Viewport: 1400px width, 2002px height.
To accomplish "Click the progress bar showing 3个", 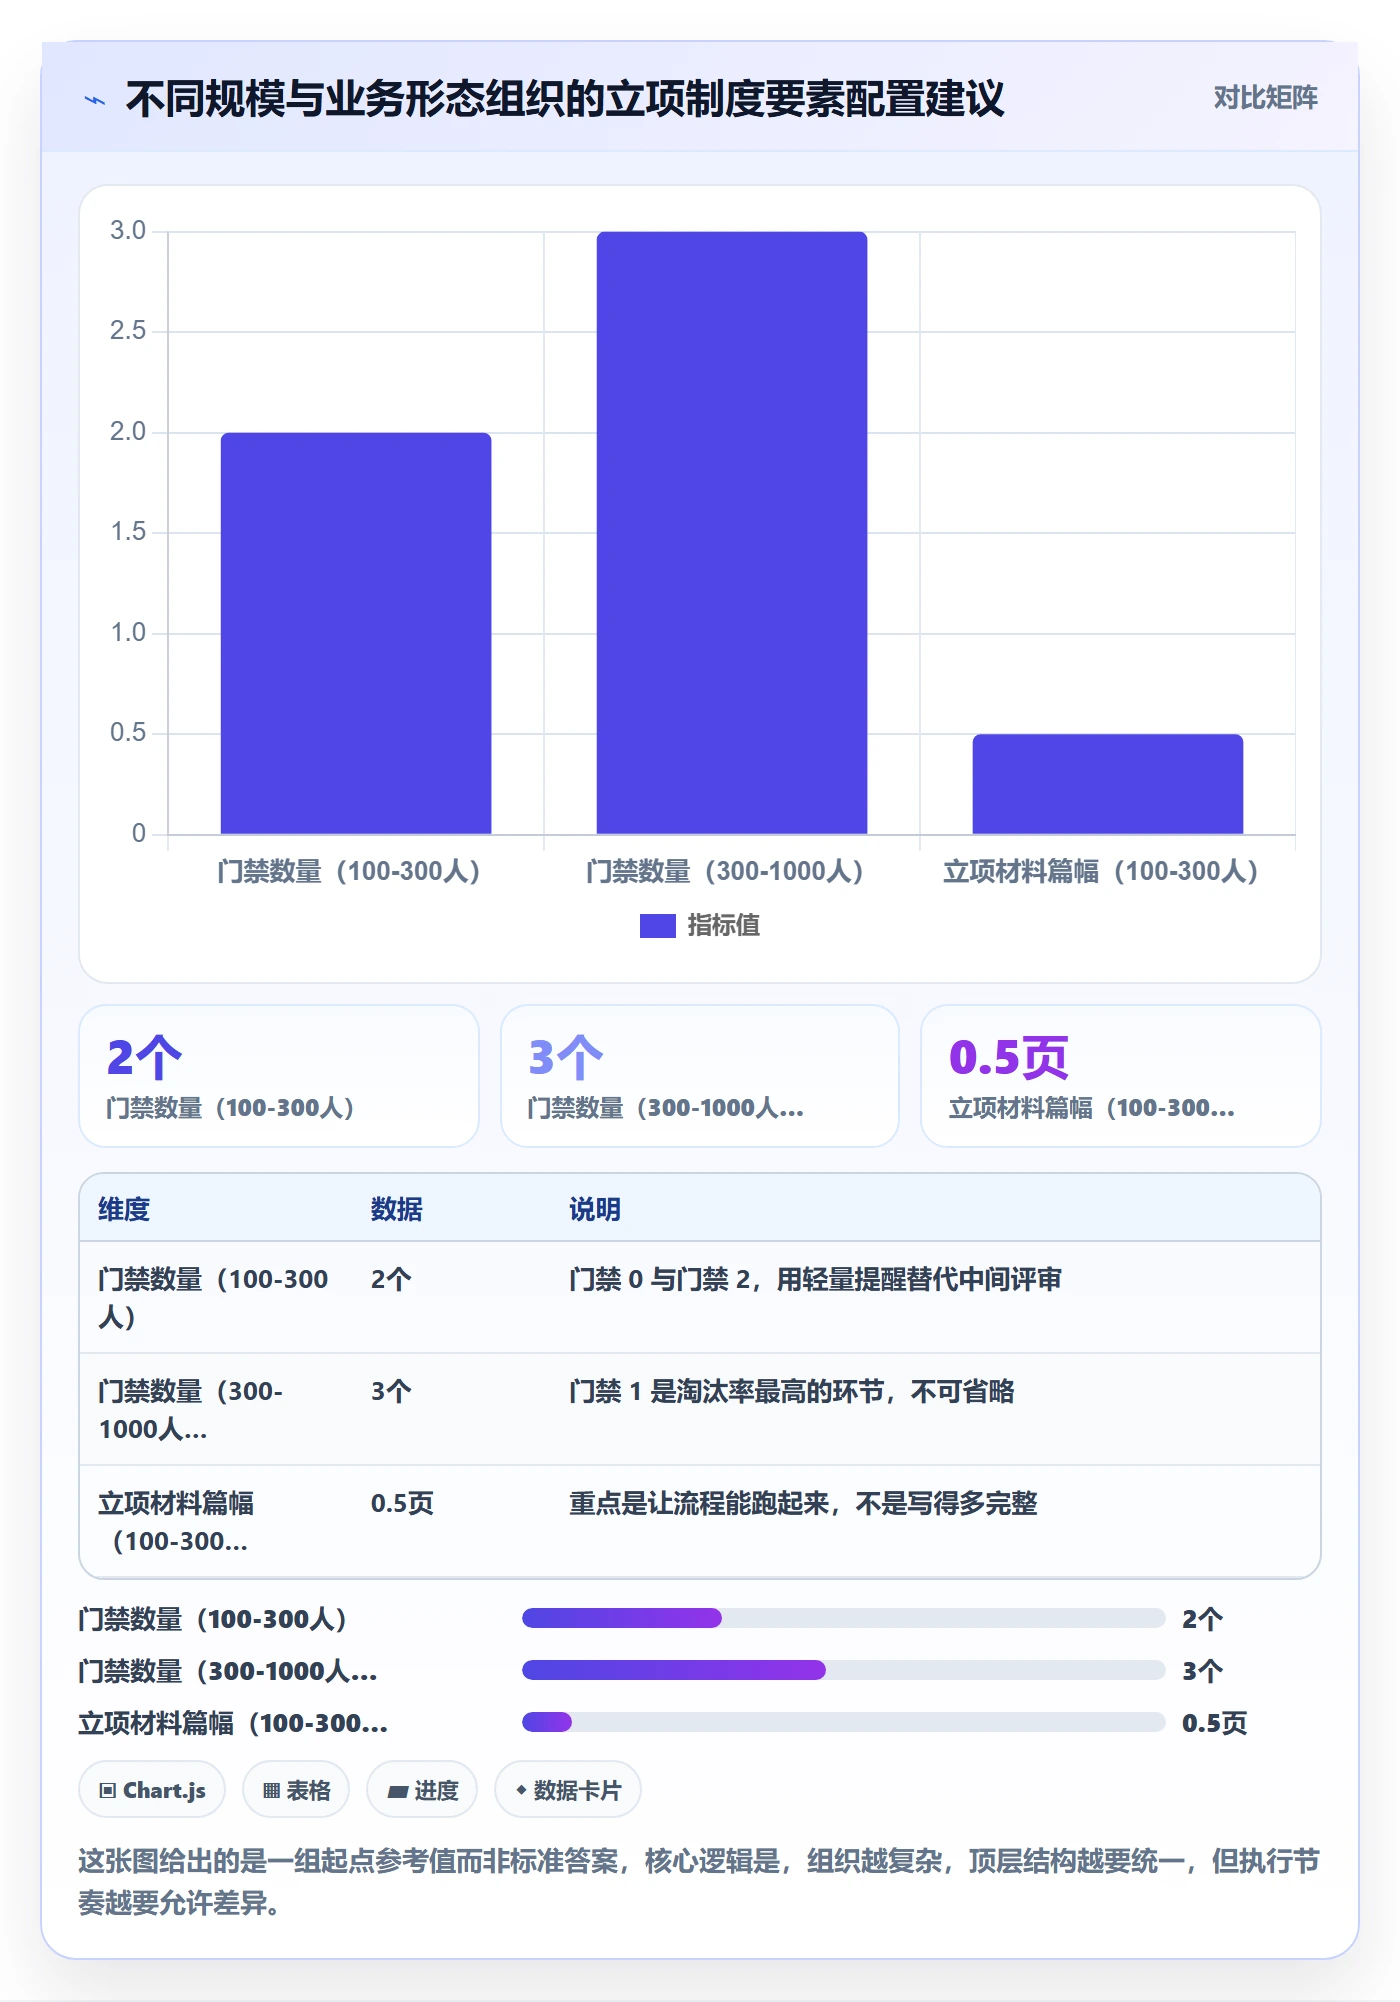I will tap(843, 1670).
